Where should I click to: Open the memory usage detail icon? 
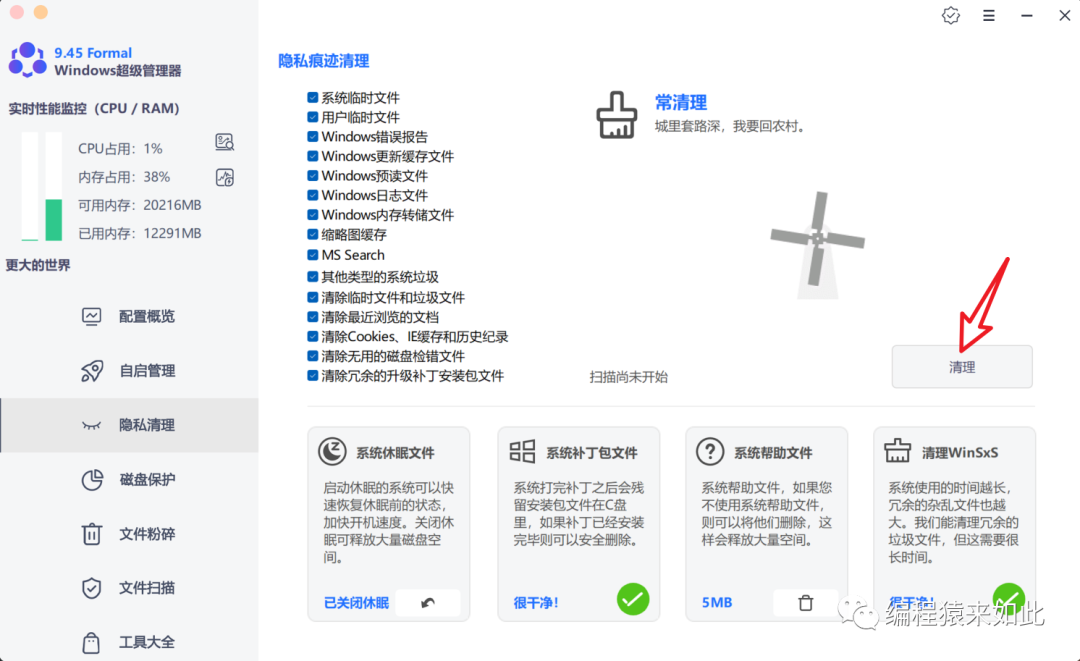[x=225, y=177]
